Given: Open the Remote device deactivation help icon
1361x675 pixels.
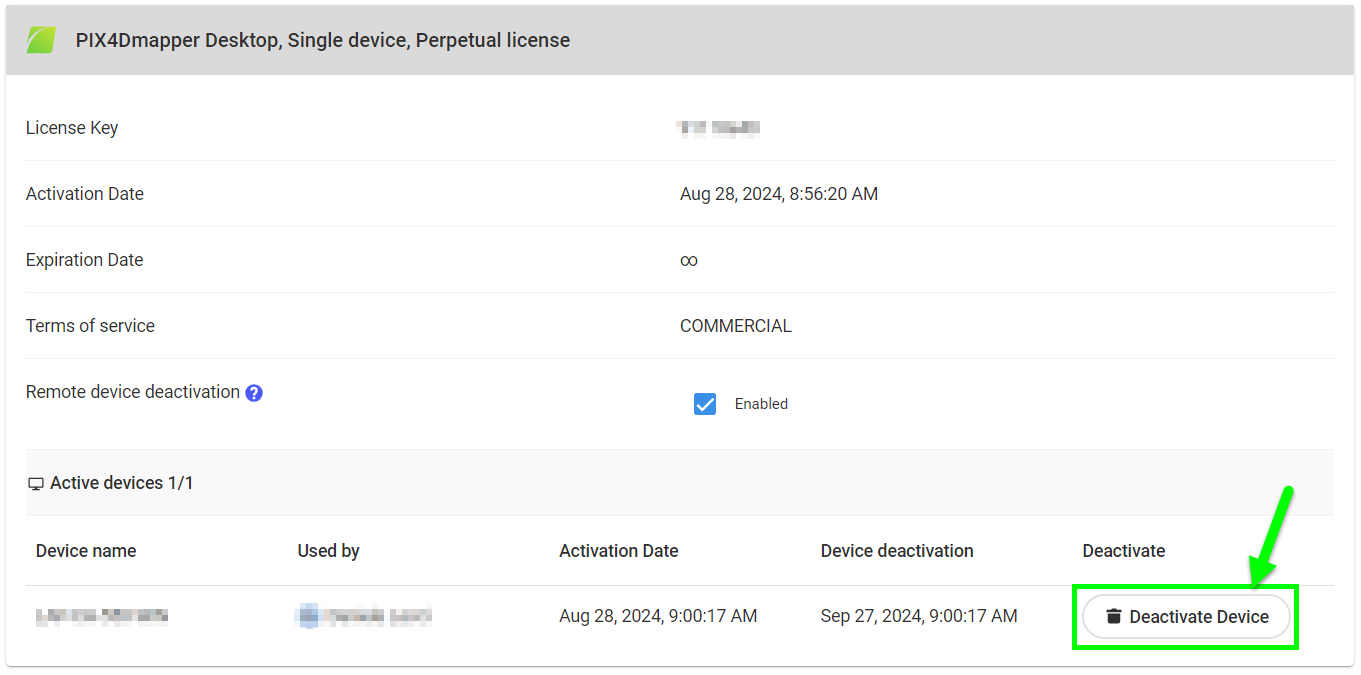Looking at the screenshot, I should pos(254,391).
